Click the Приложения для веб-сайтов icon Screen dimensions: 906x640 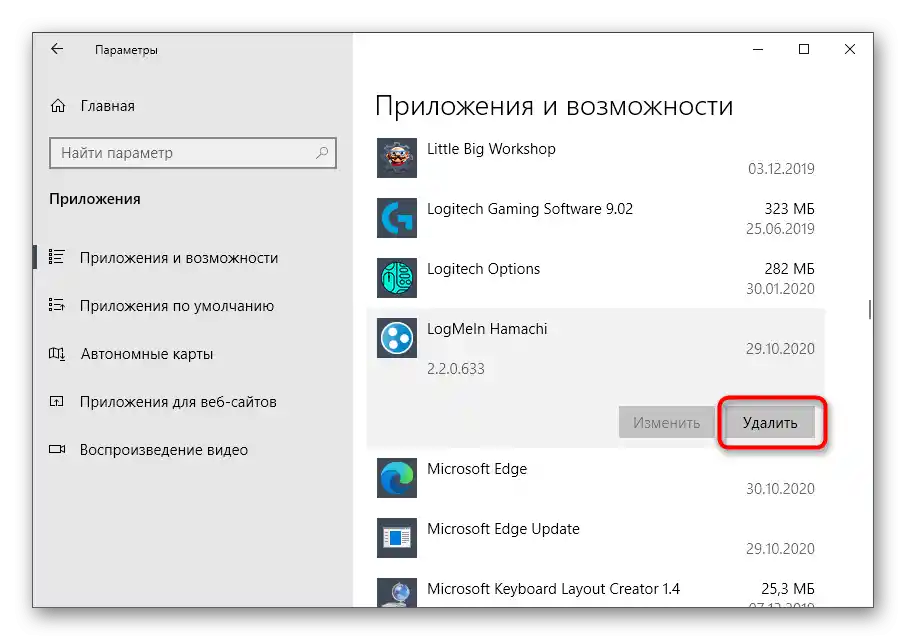[x=57, y=401]
